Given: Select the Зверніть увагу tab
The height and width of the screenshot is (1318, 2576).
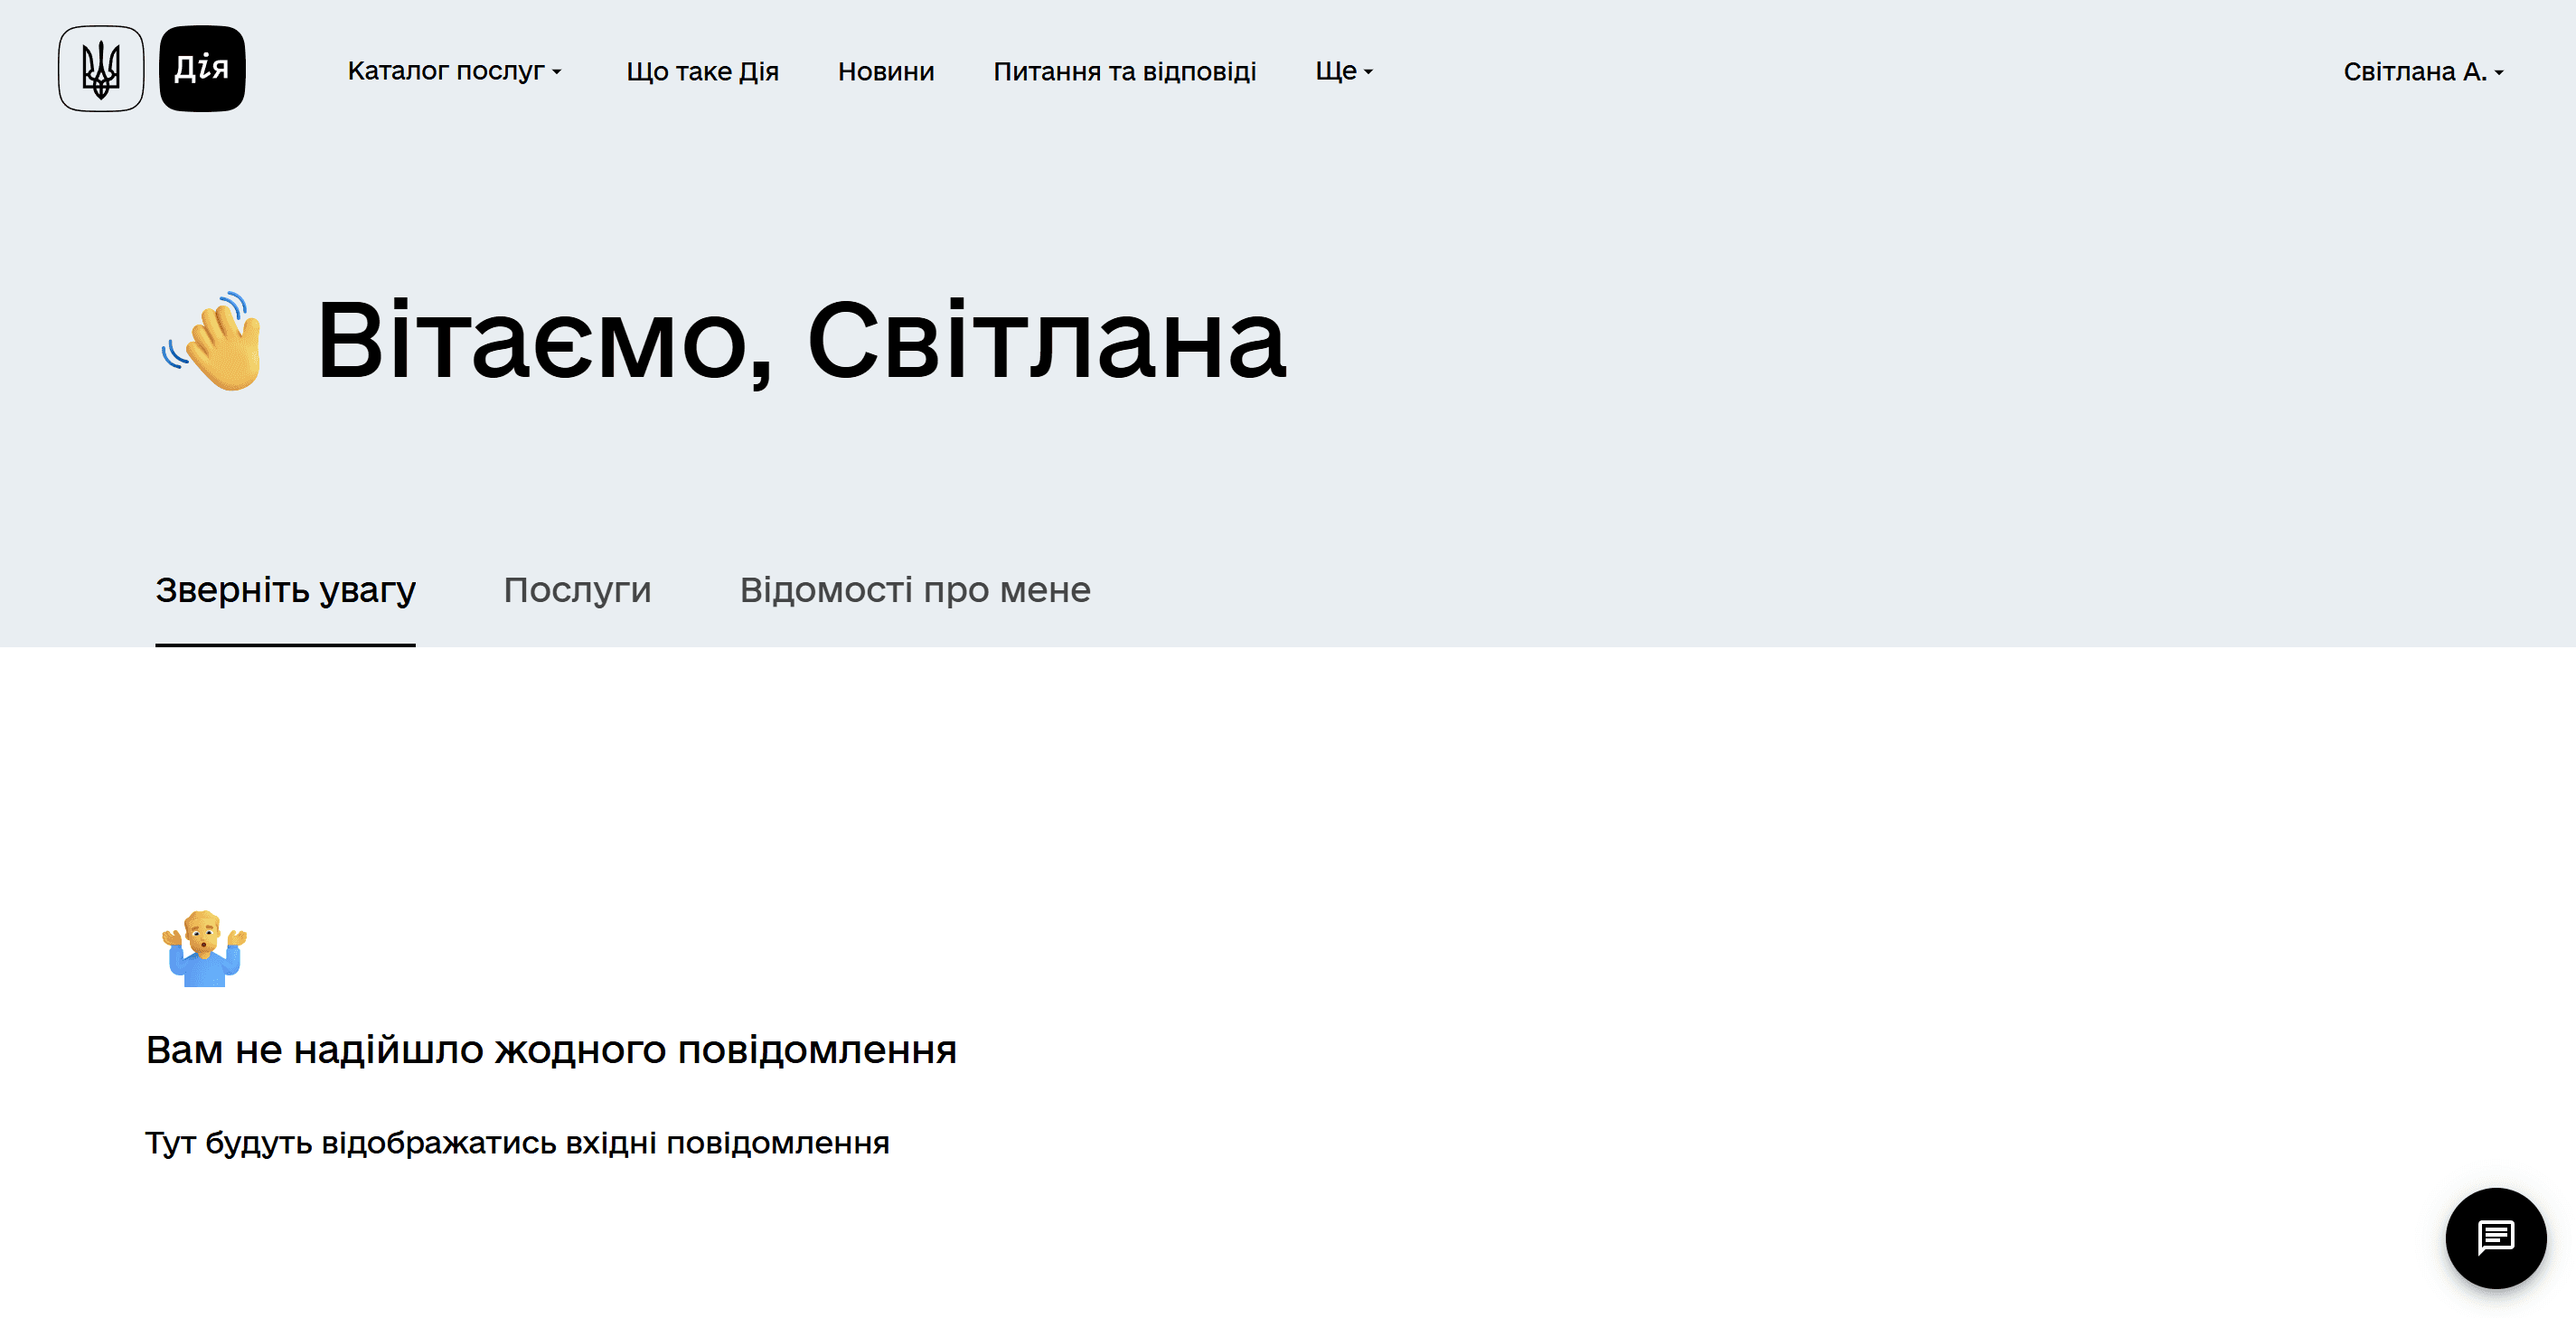Looking at the screenshot, I should [285, 590].
